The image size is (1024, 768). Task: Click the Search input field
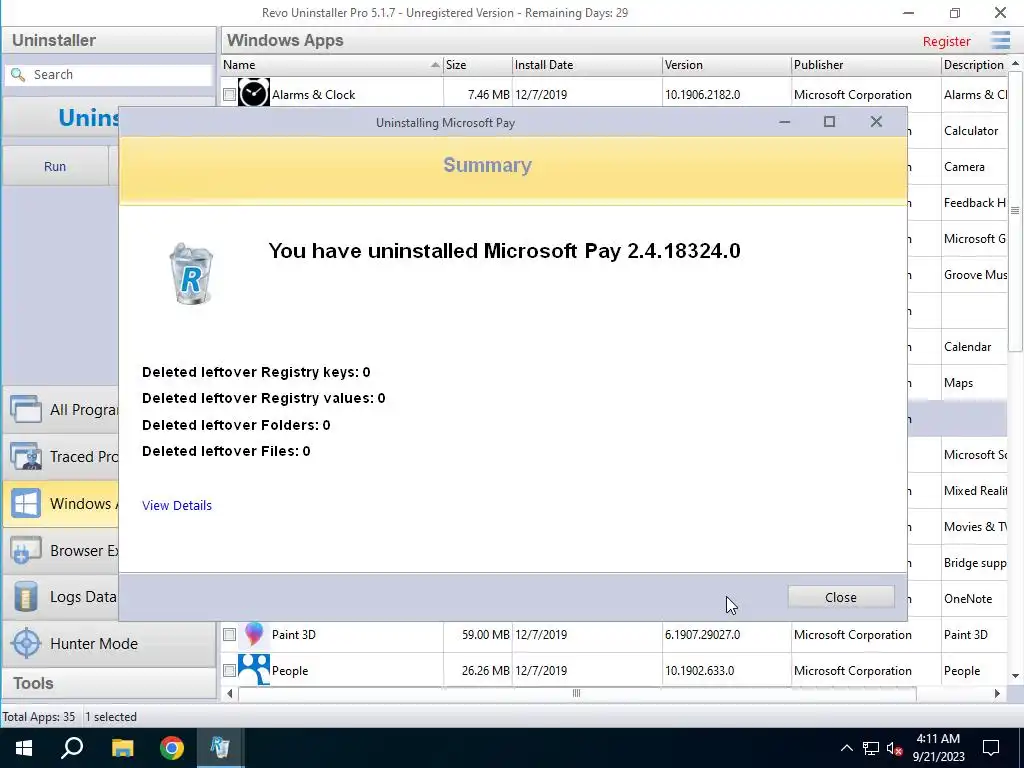(x=108, y=74)
